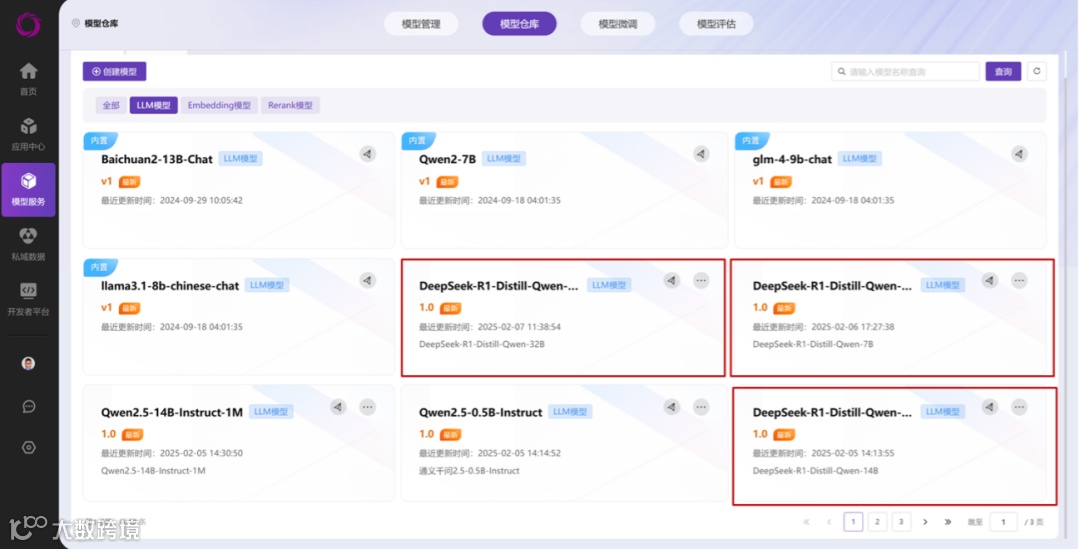The height and width of the screenshot is (549, 1080).
Task: Click the DeepSeek-R1-Distill-Qwen-32B description text
Action: click(481, 344)
